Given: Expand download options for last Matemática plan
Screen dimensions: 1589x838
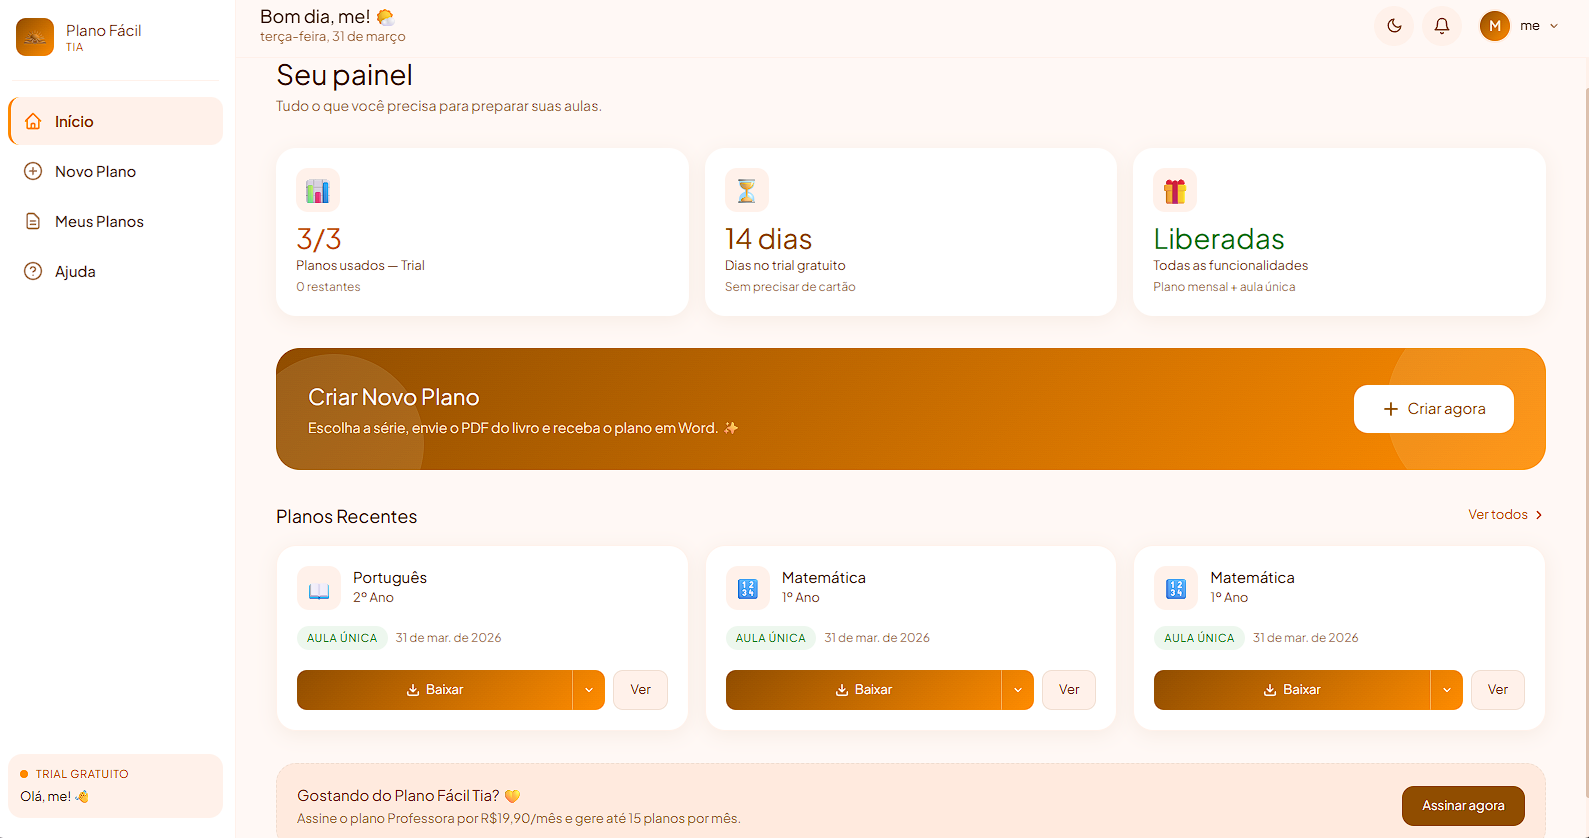Looking at the screenshot, I should pyautogui.click(x=1446, y=690).
